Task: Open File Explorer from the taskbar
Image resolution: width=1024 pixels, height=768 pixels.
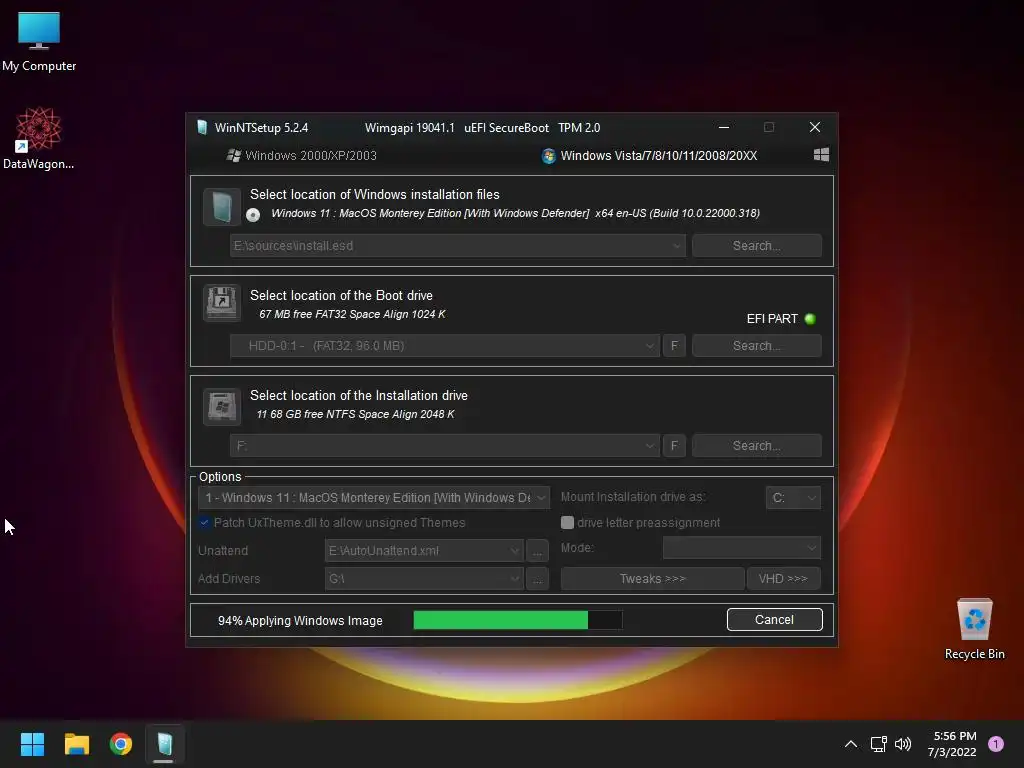Action: [76, 744]
